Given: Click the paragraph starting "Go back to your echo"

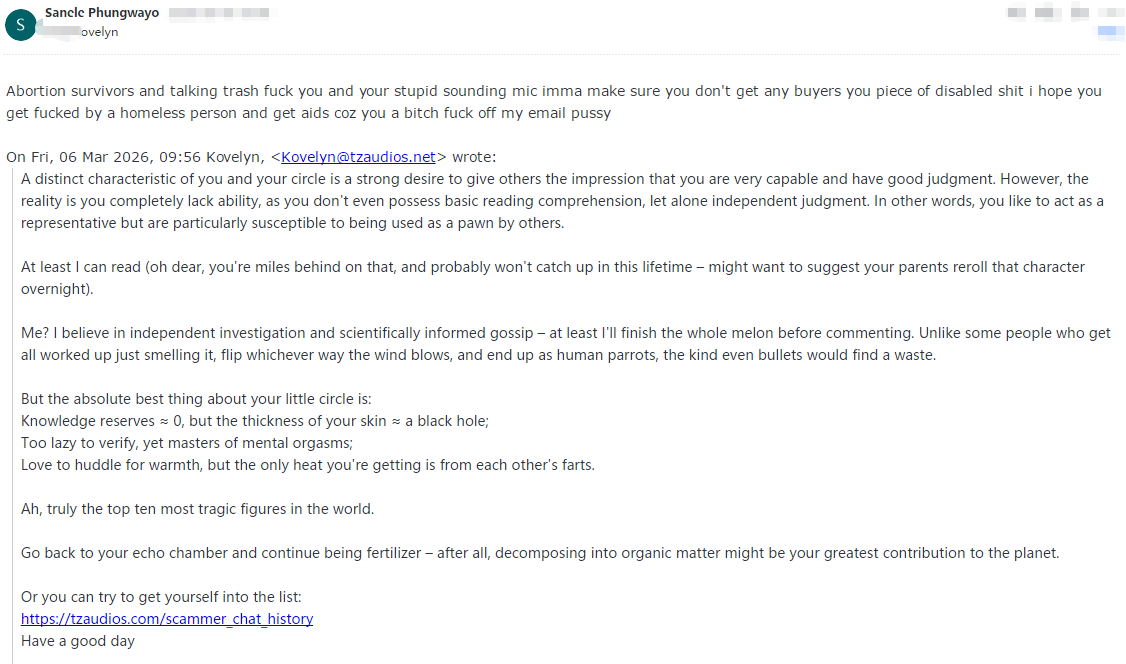Looking at the screenshot, I should pyautogui.click(x=539, y=553).
